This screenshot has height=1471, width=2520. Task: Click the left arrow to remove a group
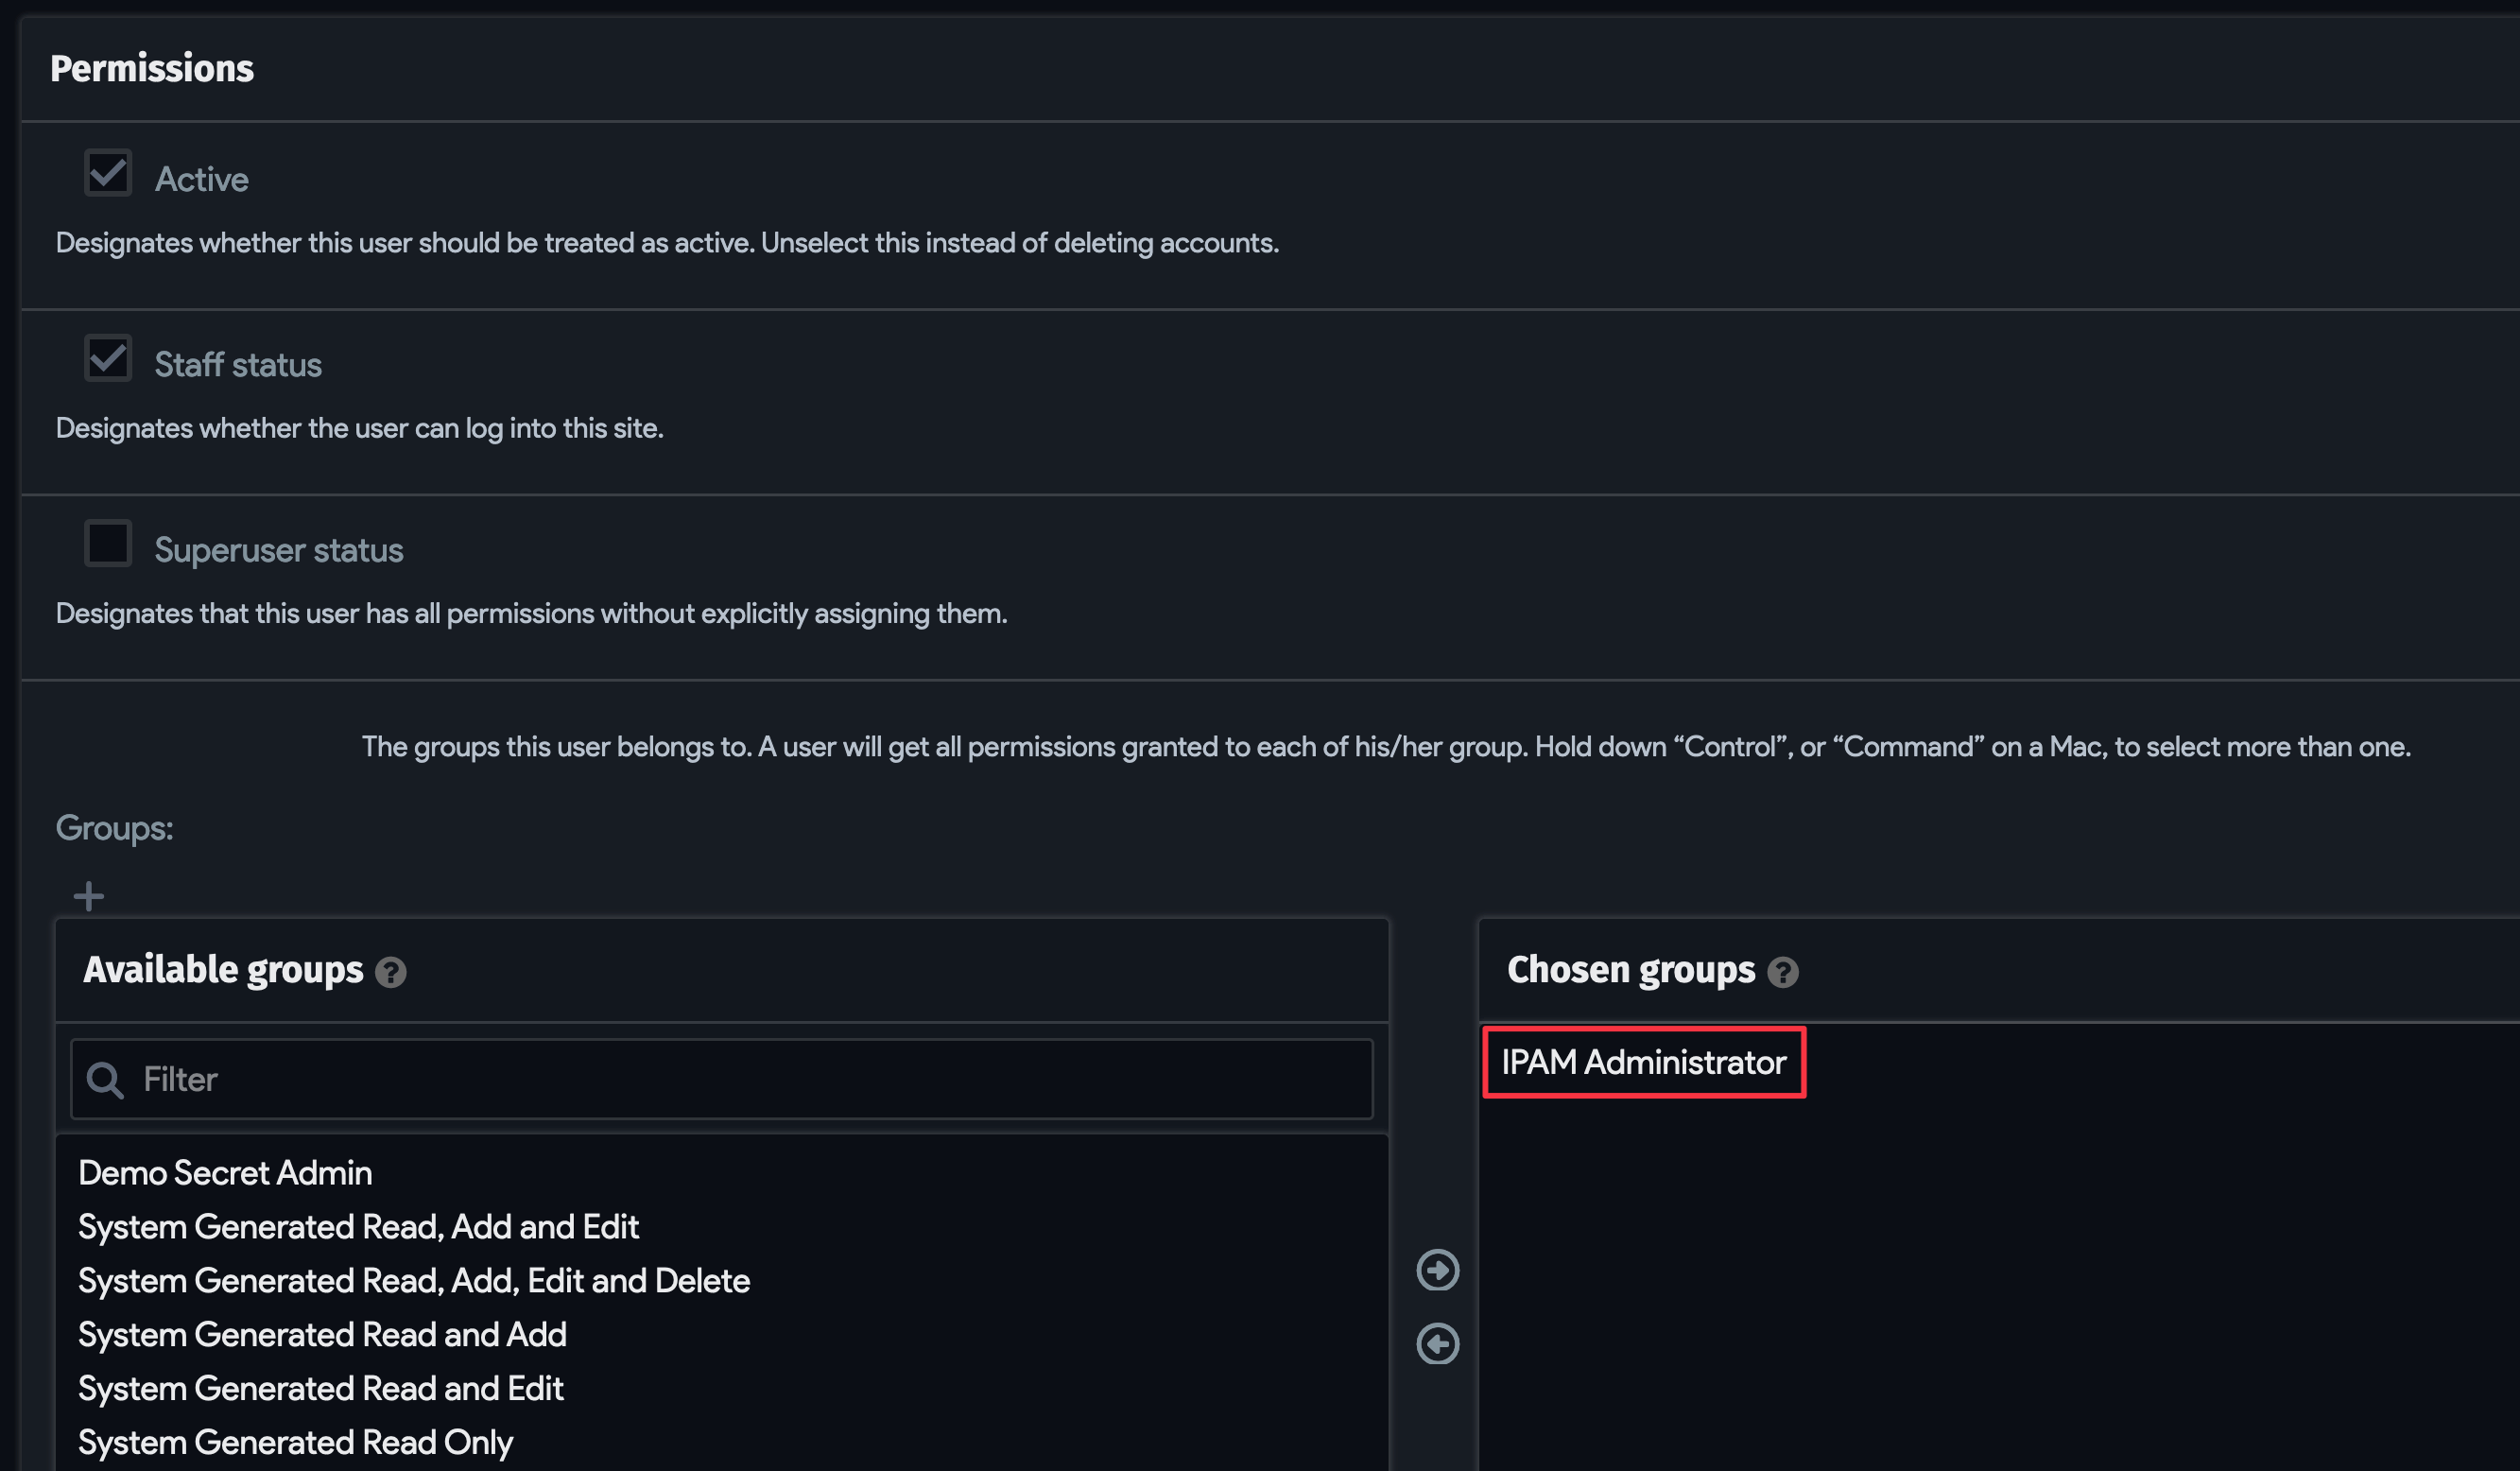(1437, 1344)
